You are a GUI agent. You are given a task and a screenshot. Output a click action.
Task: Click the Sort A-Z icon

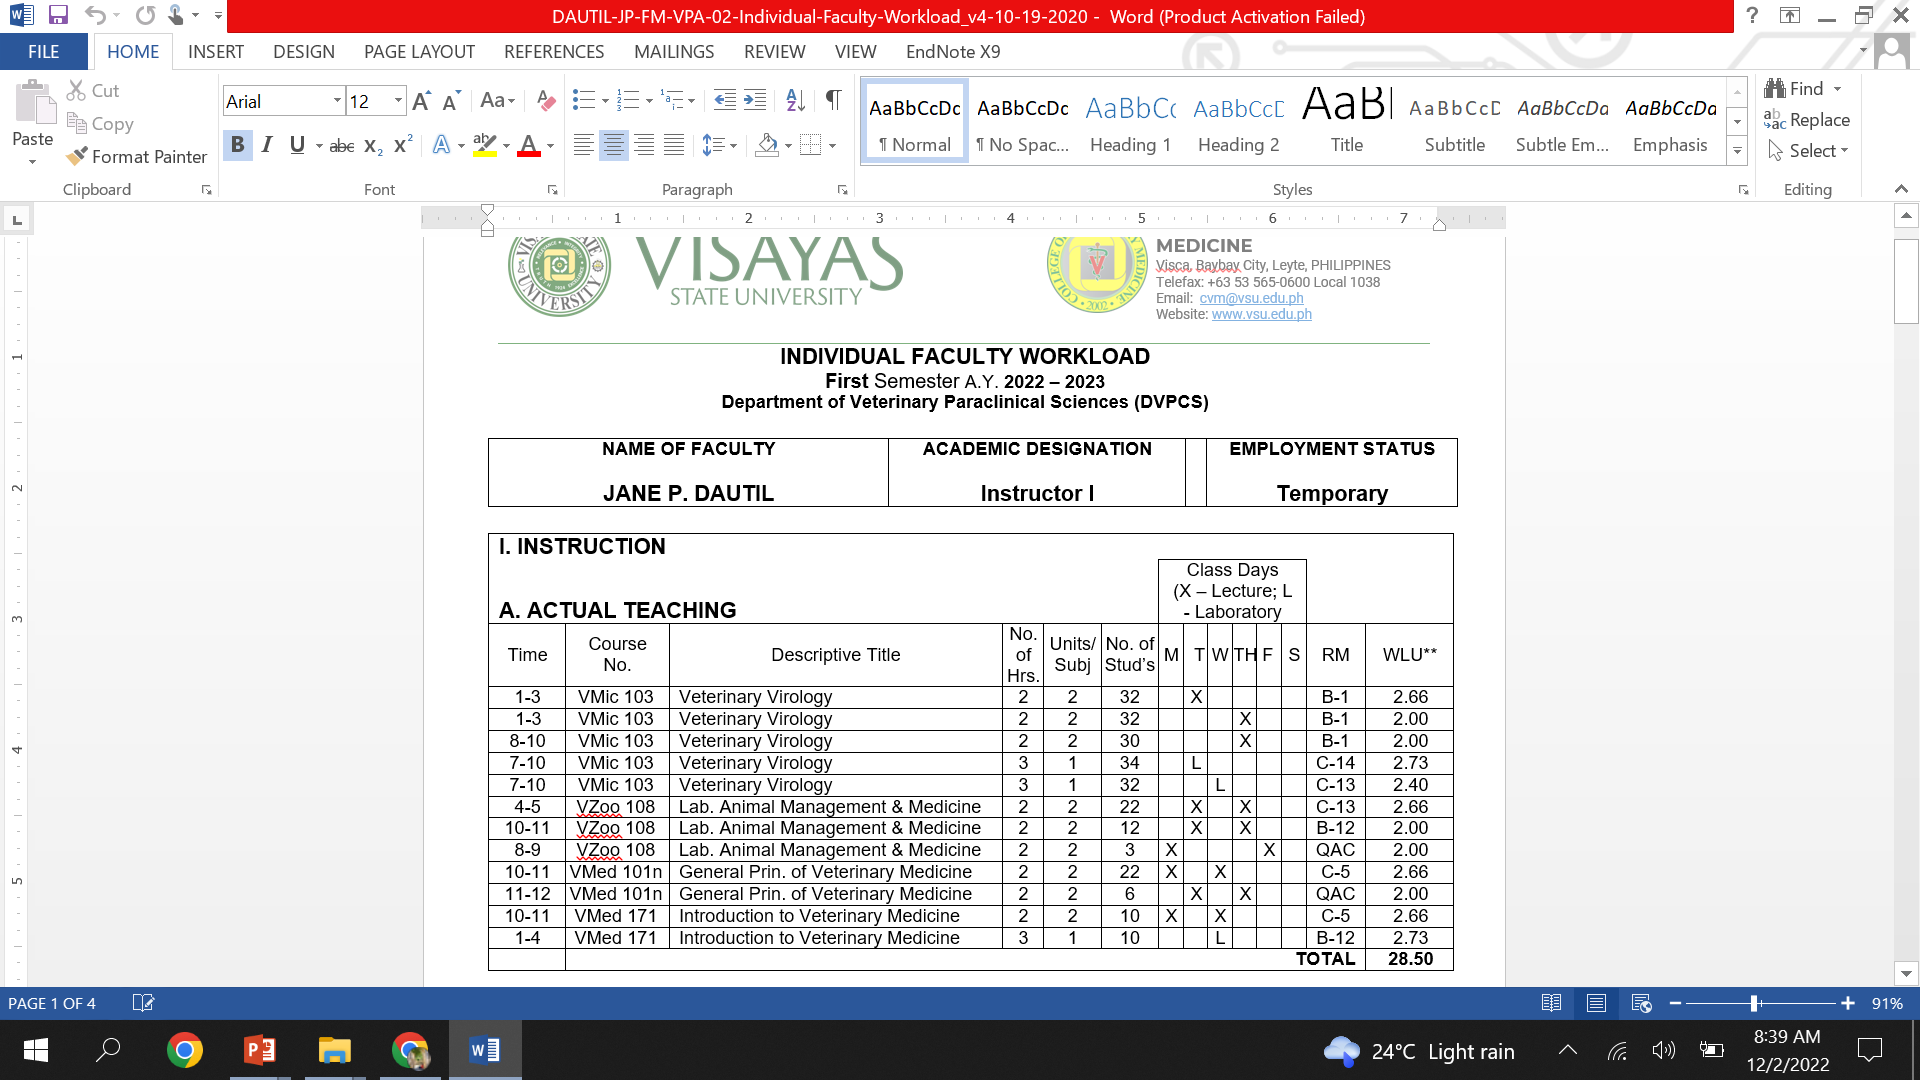coord(795,100)
